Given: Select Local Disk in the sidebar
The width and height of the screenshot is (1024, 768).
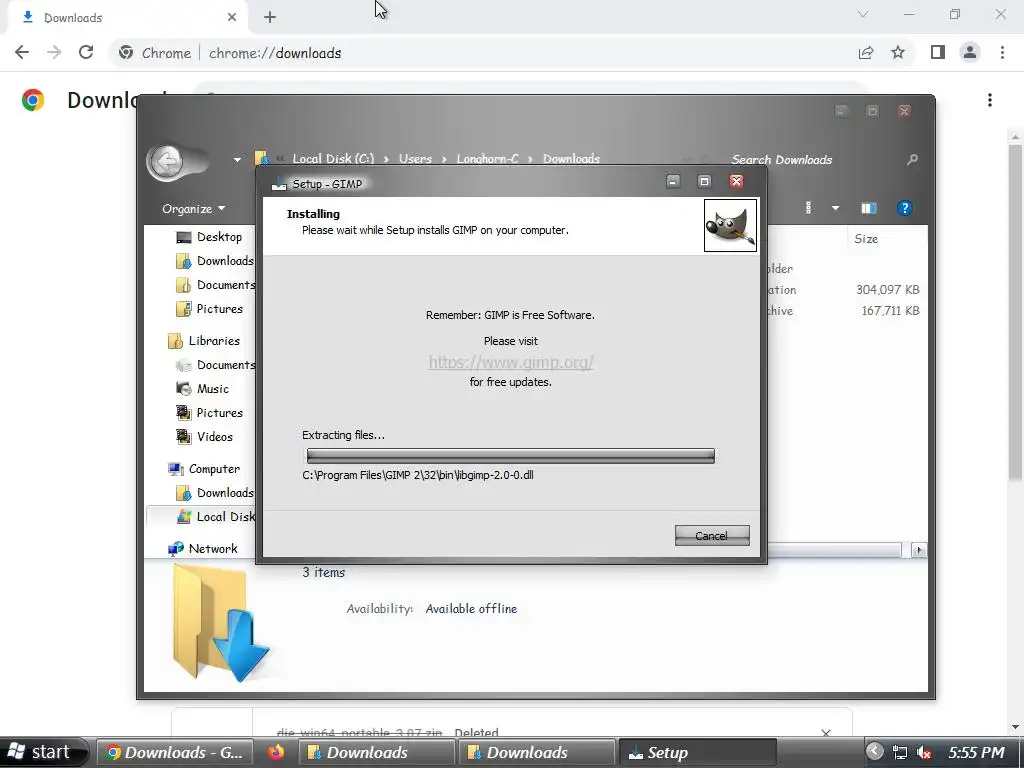Looking at the screenshot, I should pos(216,517).
